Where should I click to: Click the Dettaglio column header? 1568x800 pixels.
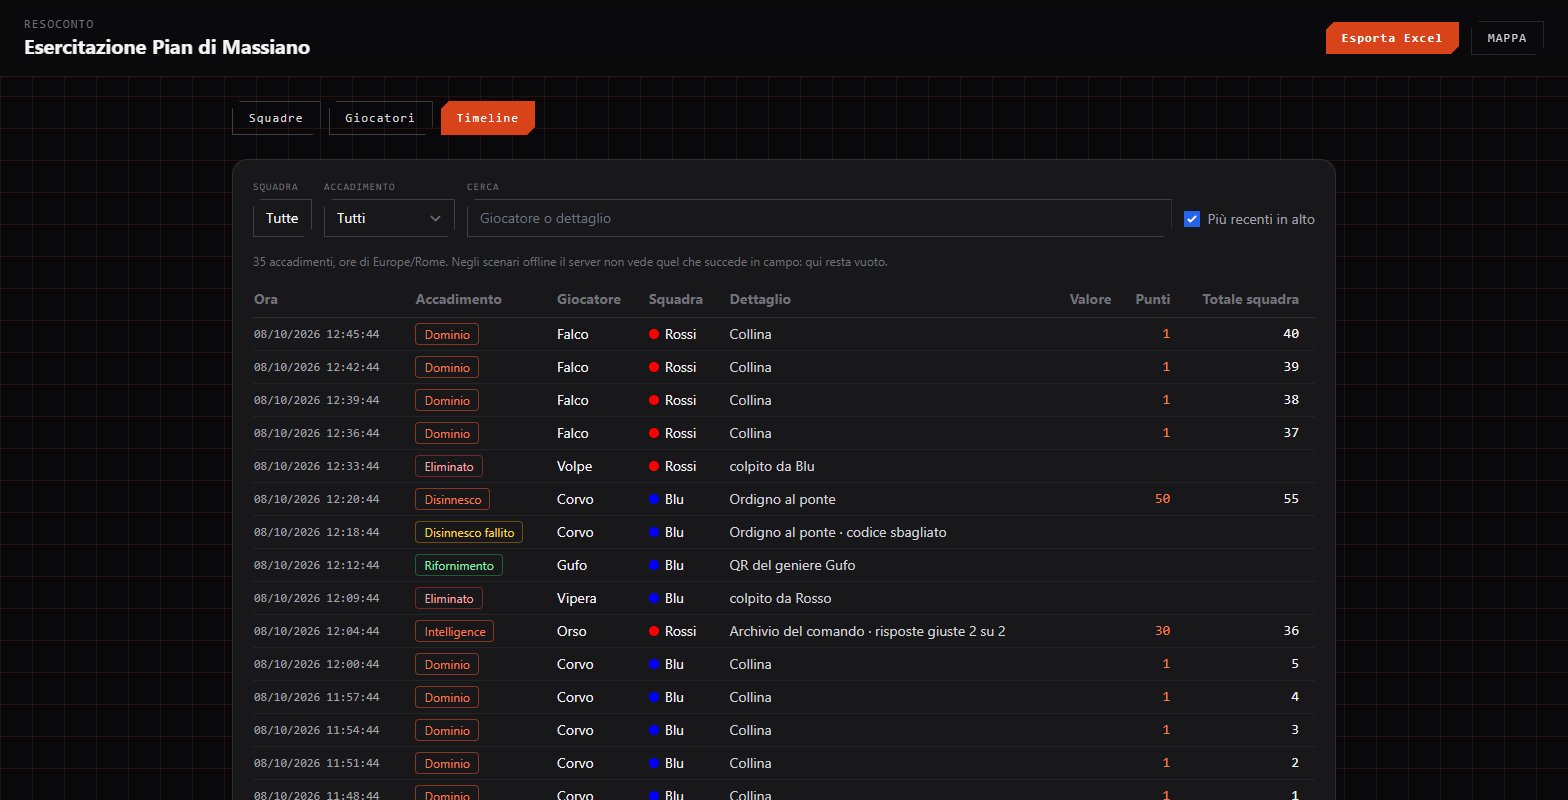click(x=761, y=299)
